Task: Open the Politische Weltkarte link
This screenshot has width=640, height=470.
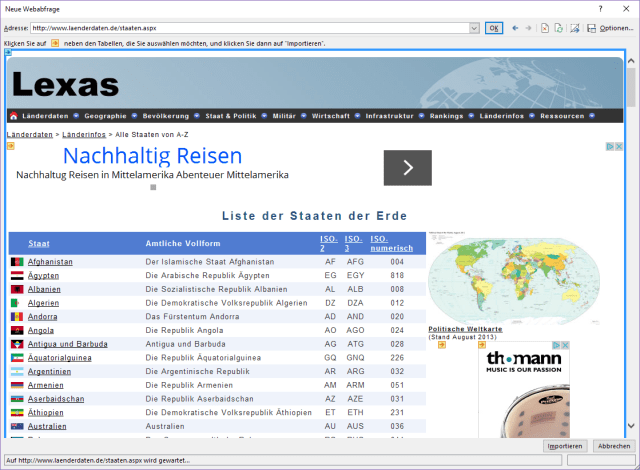Action: pyautogui.click(x=465, y=329)
